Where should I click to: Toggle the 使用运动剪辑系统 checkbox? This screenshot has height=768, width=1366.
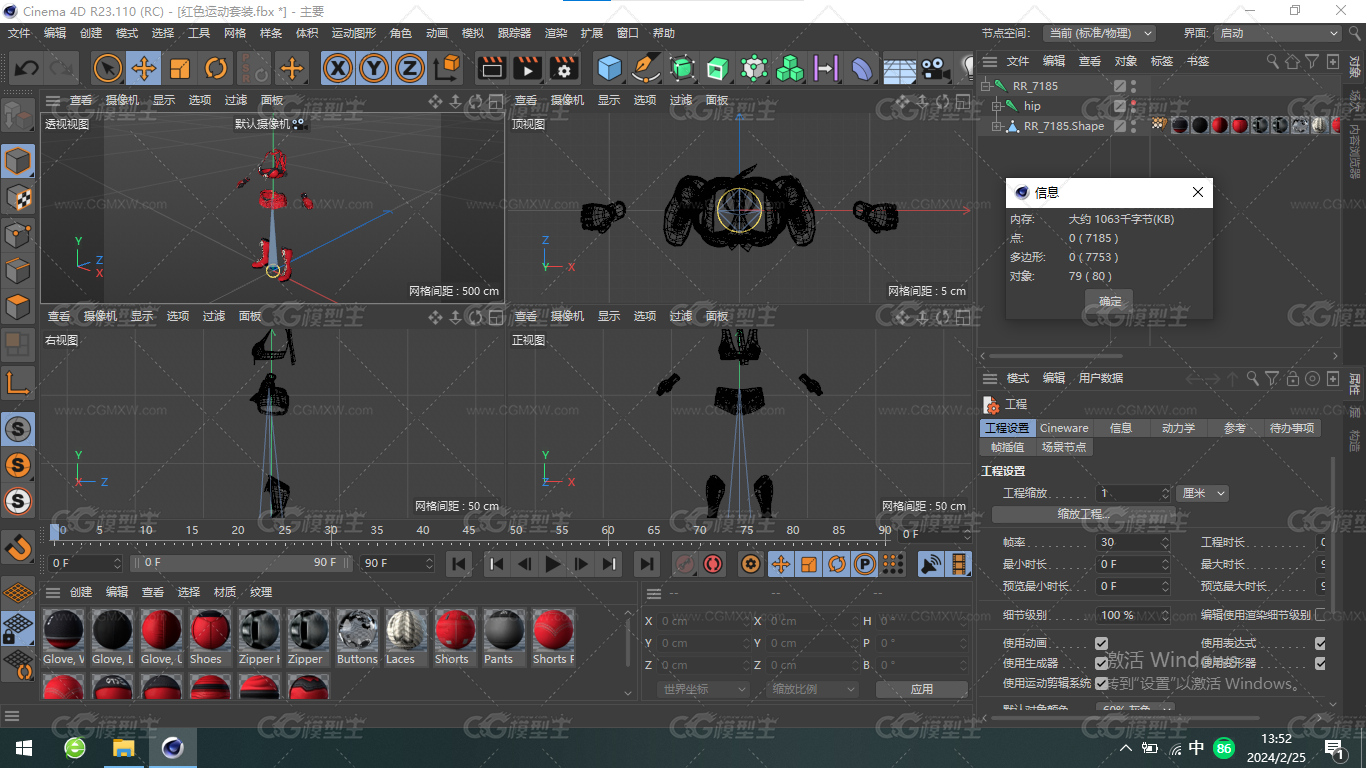coord(1101,683)
